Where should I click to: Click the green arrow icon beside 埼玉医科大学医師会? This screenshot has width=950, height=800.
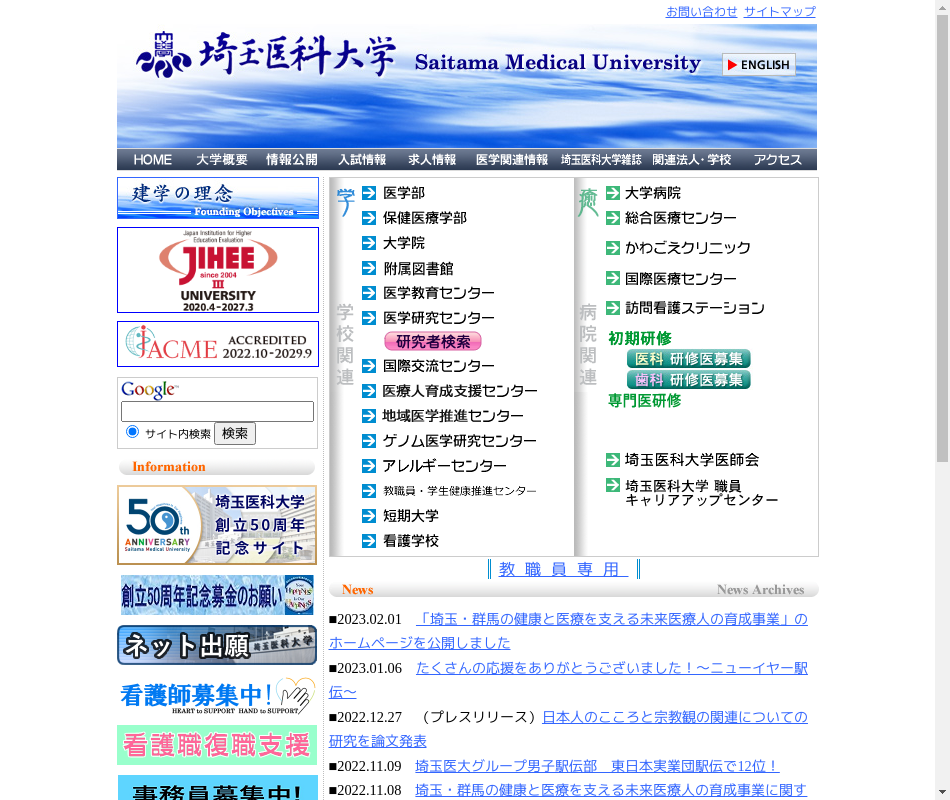(613, 460)
